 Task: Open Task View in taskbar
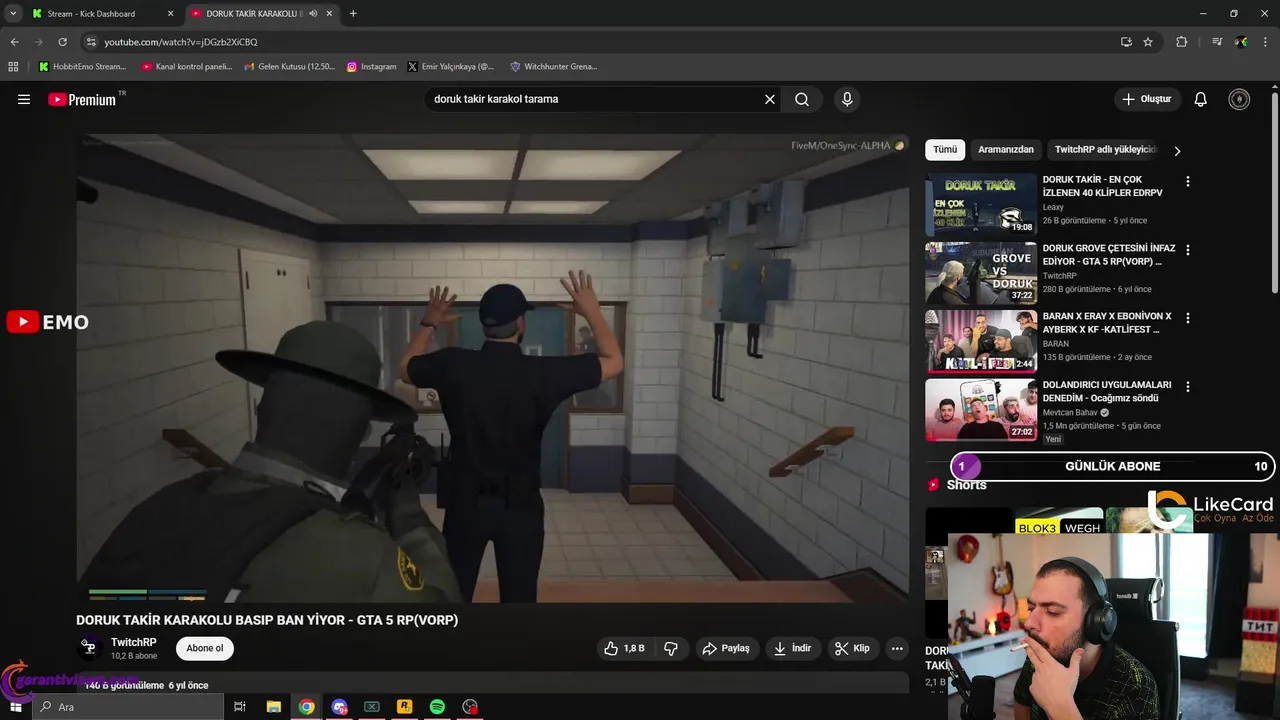click(240, 707)
